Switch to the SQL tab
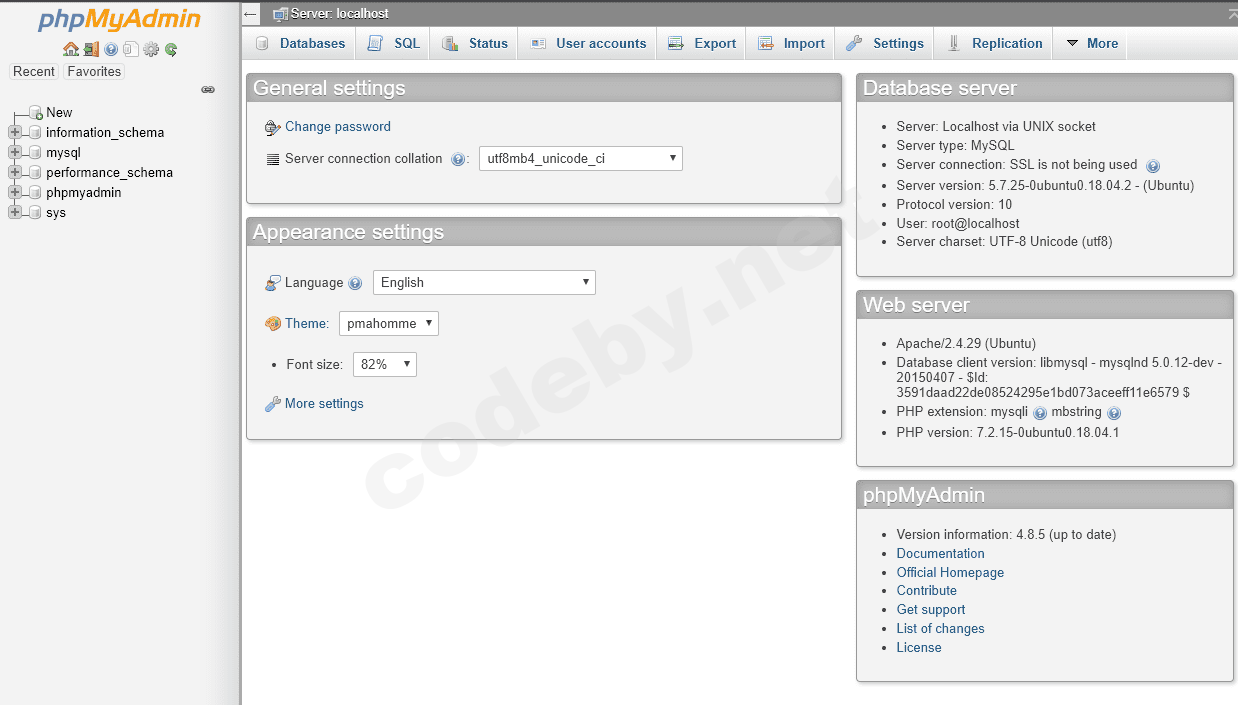Viewport: 1238px width, 705px height. click(x=393, y=43)
